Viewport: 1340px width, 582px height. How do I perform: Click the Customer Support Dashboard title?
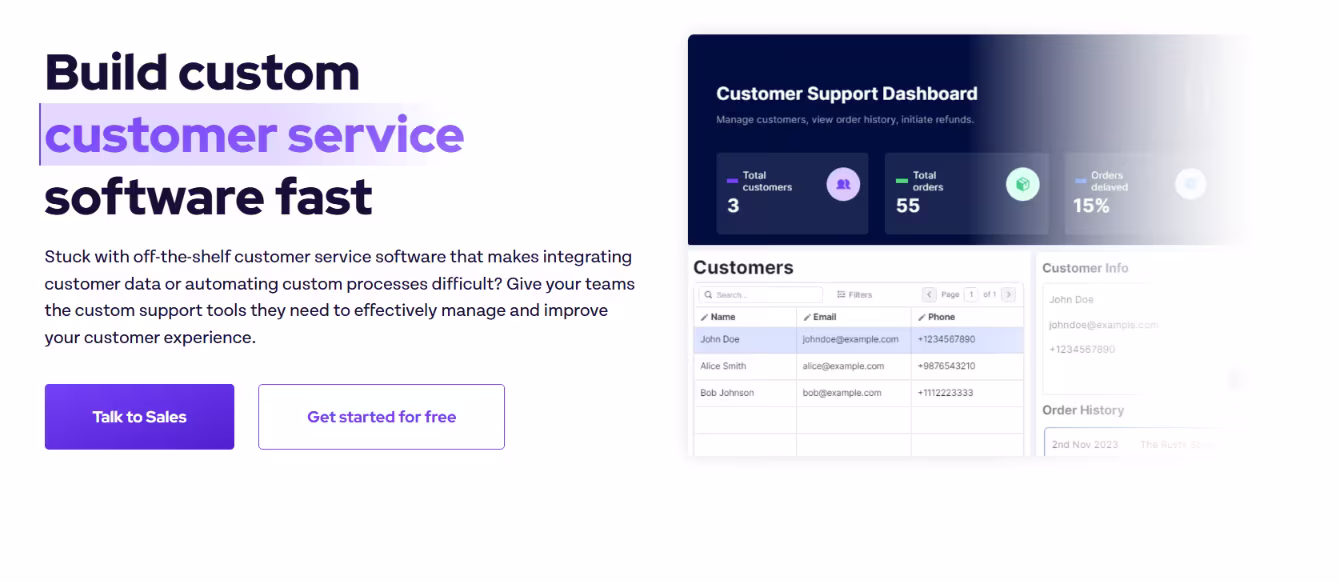(847, 94)
